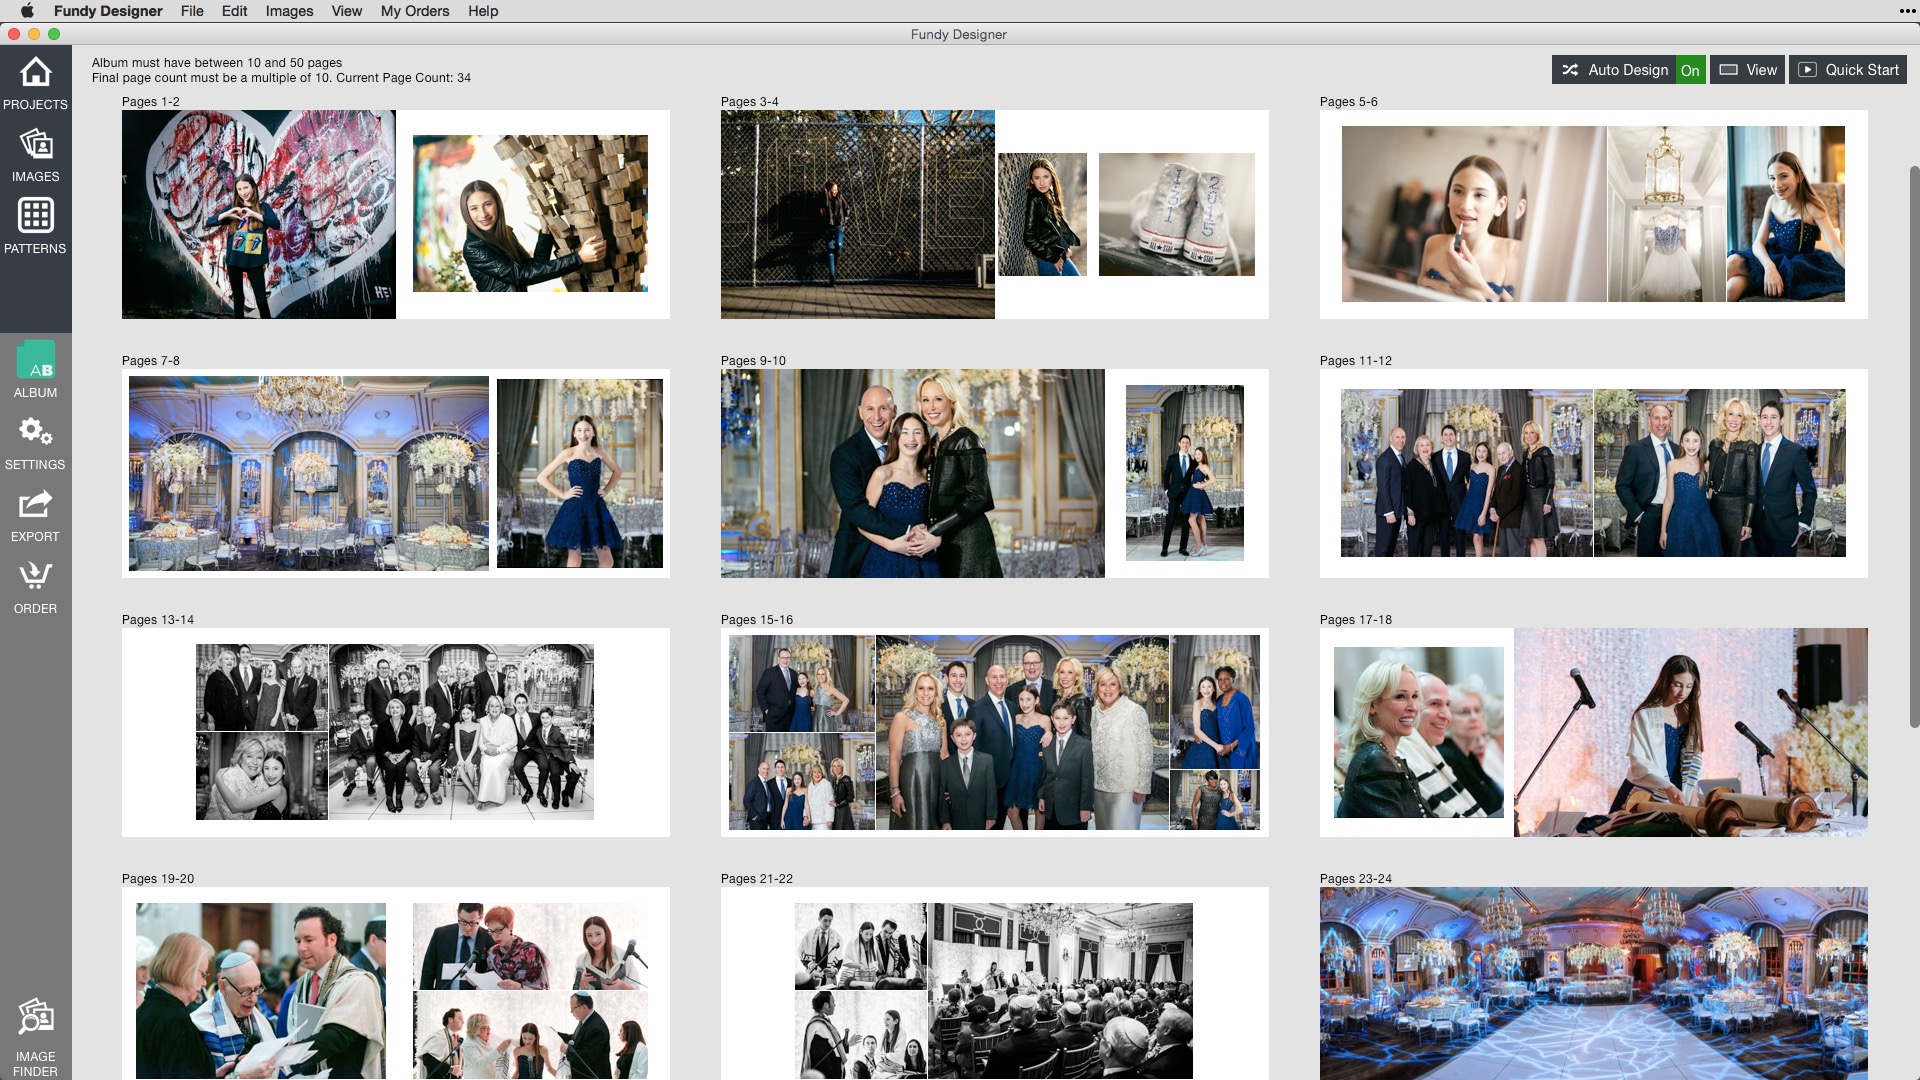Open the Edit menu
The height and width of the screenshot is (1080, 1920).
[x=235, y=11]
